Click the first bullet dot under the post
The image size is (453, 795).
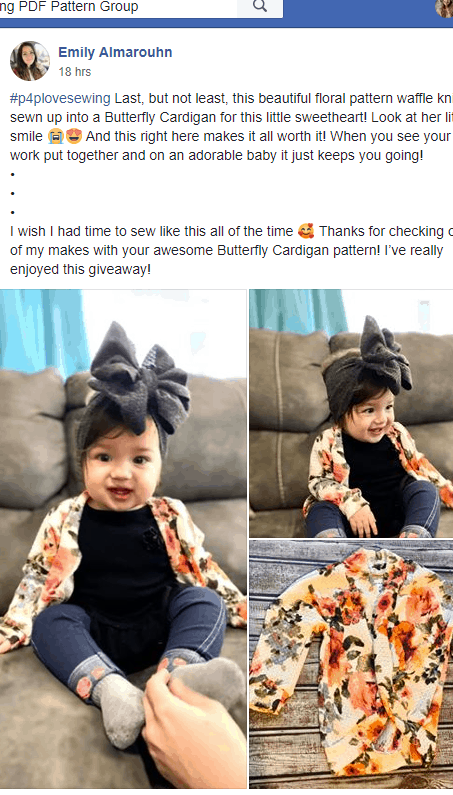[x=12, y=175]
